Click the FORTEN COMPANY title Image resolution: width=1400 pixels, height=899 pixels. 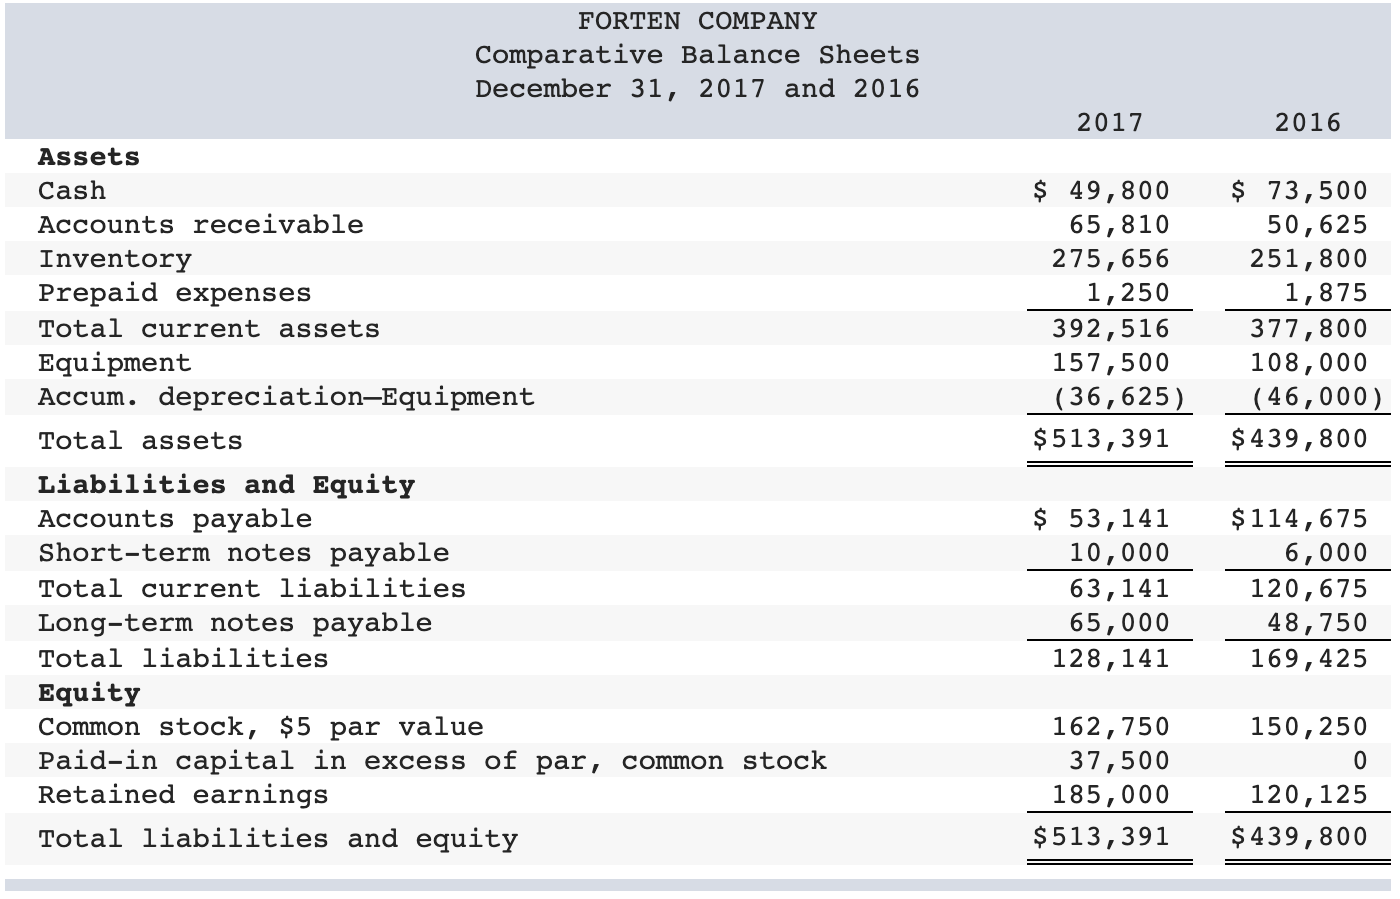[697, 21]
